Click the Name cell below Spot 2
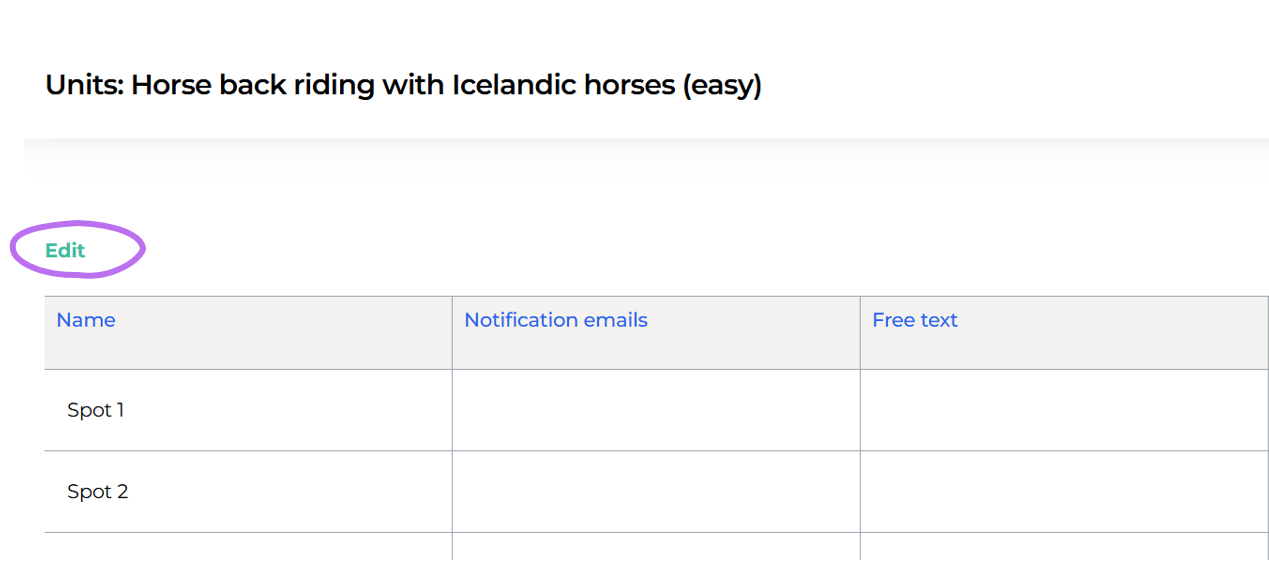The height and width of the screenshot is (582, 1269). [x=248, y=547]
